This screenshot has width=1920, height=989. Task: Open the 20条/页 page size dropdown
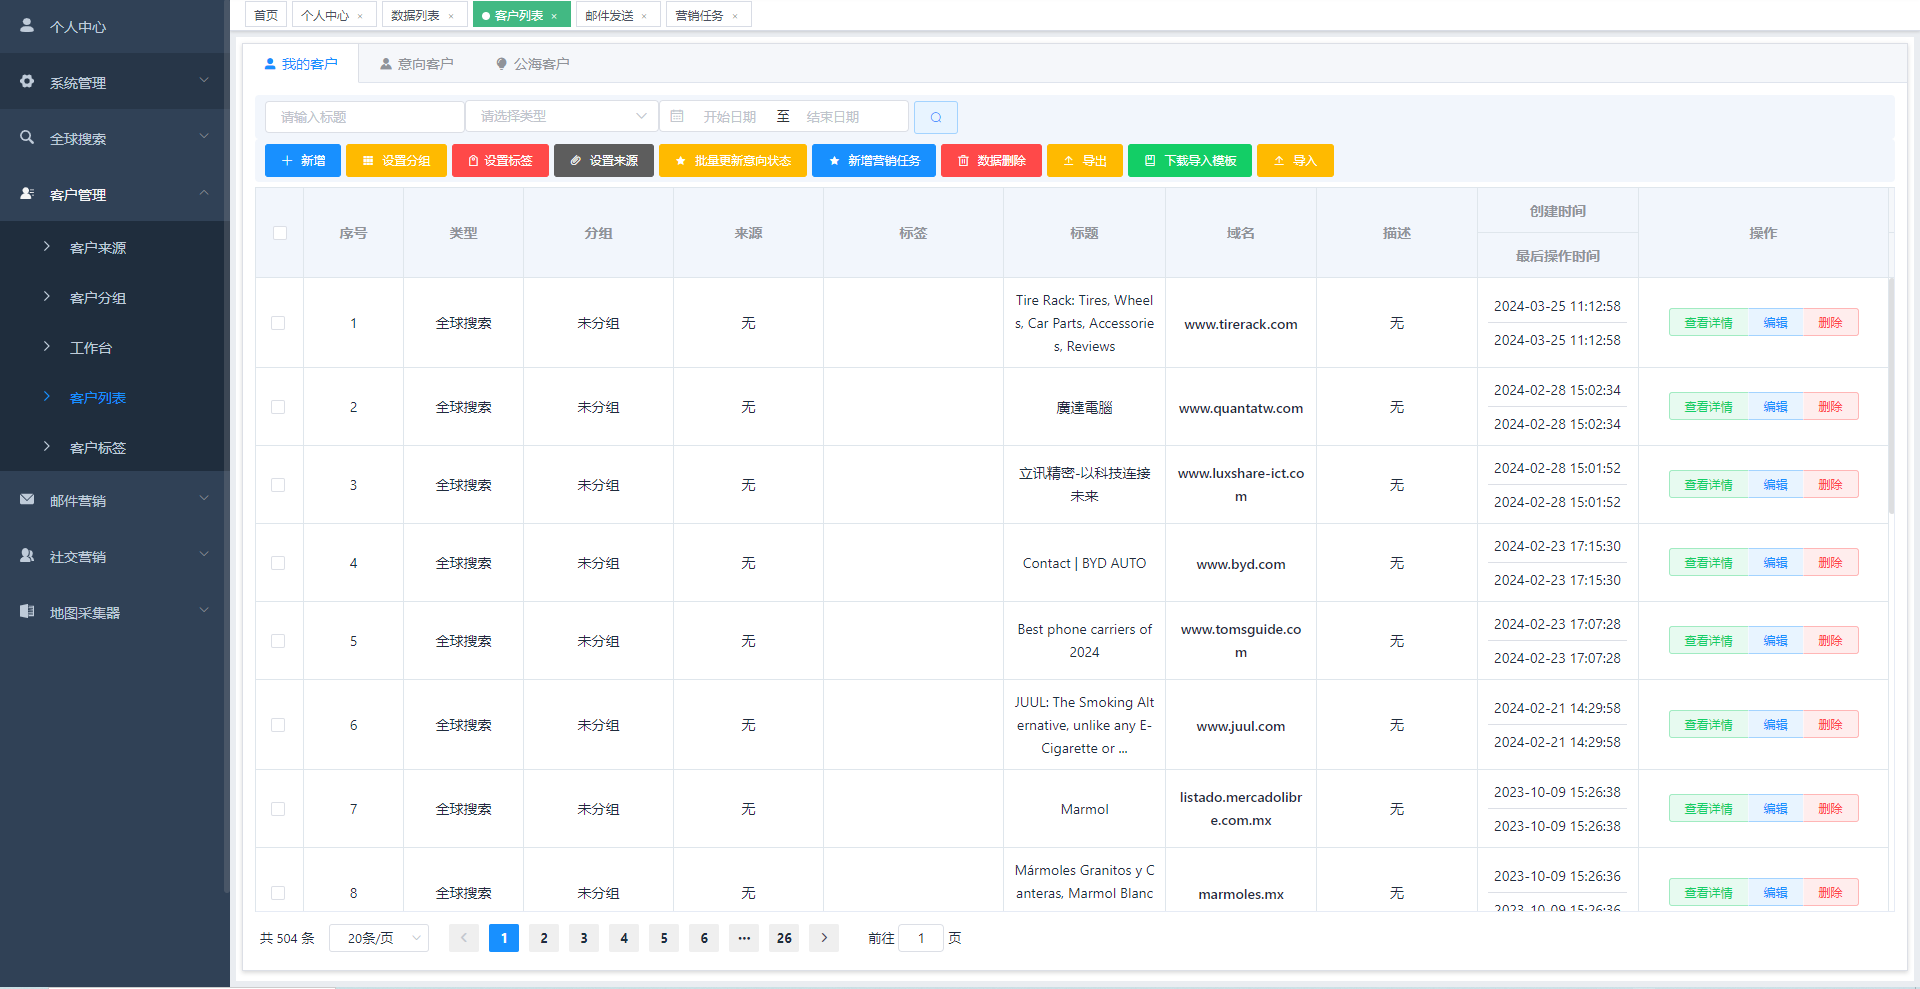(379, 938)
